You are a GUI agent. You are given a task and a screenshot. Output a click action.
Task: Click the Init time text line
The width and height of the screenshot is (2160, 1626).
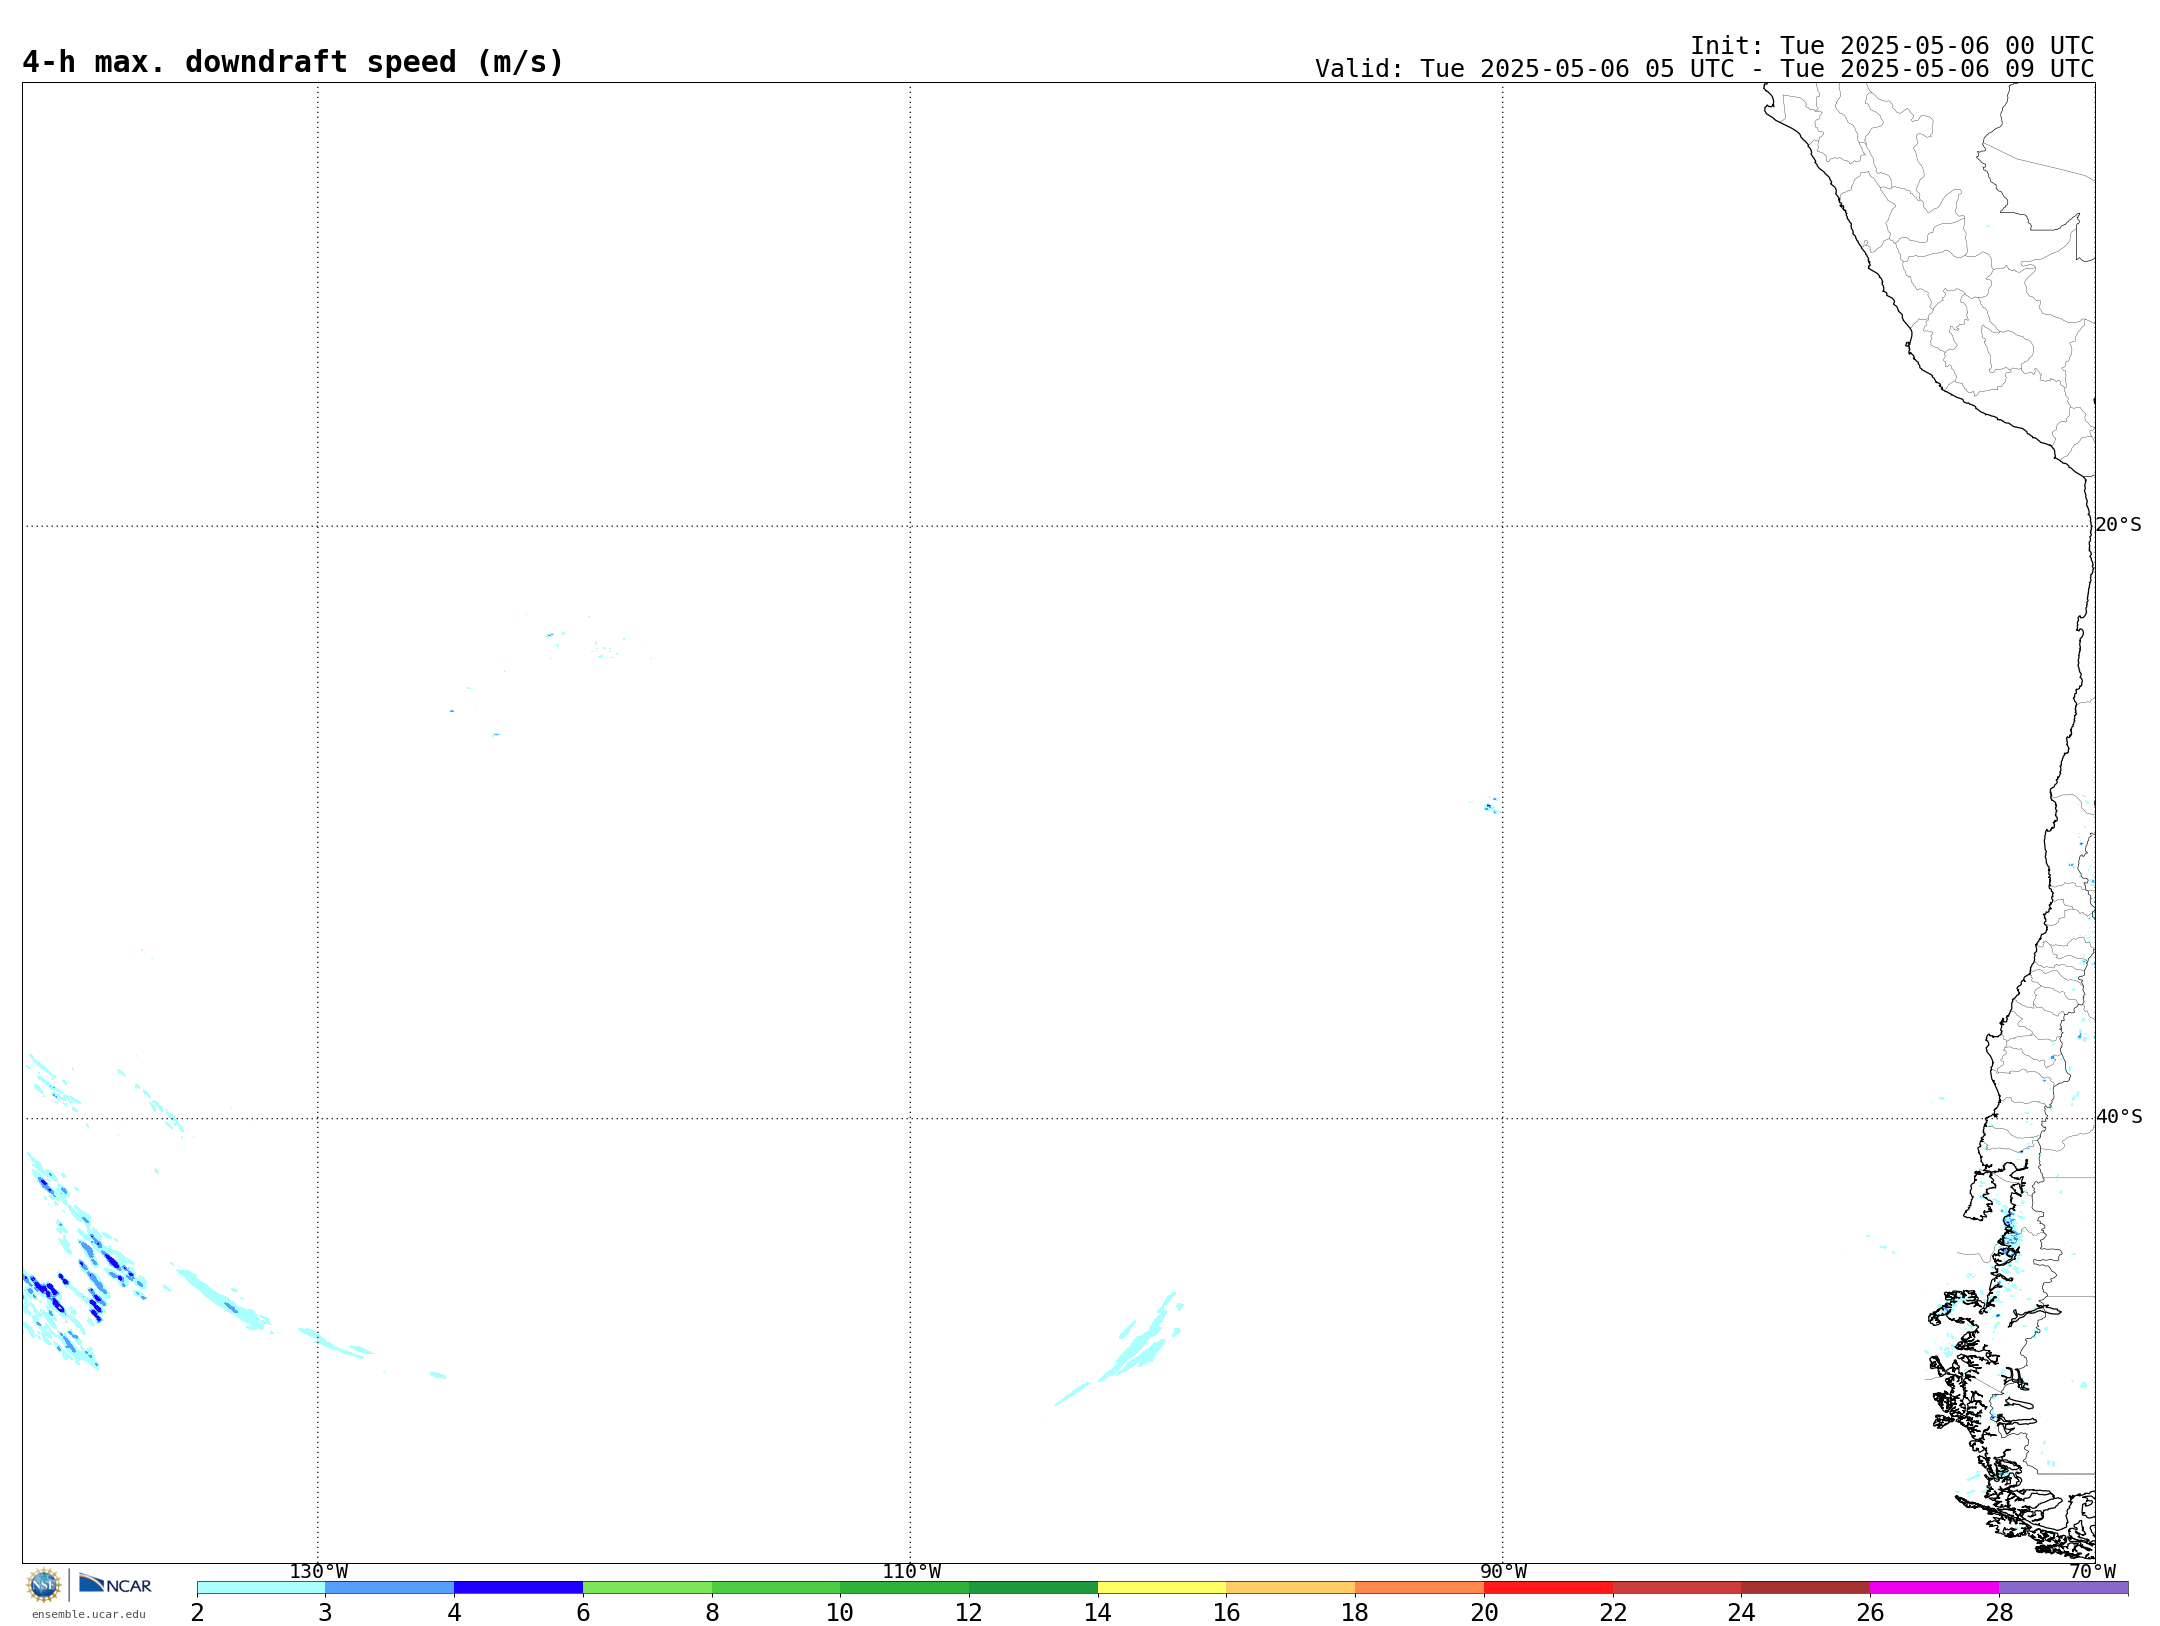[1892, 46]
